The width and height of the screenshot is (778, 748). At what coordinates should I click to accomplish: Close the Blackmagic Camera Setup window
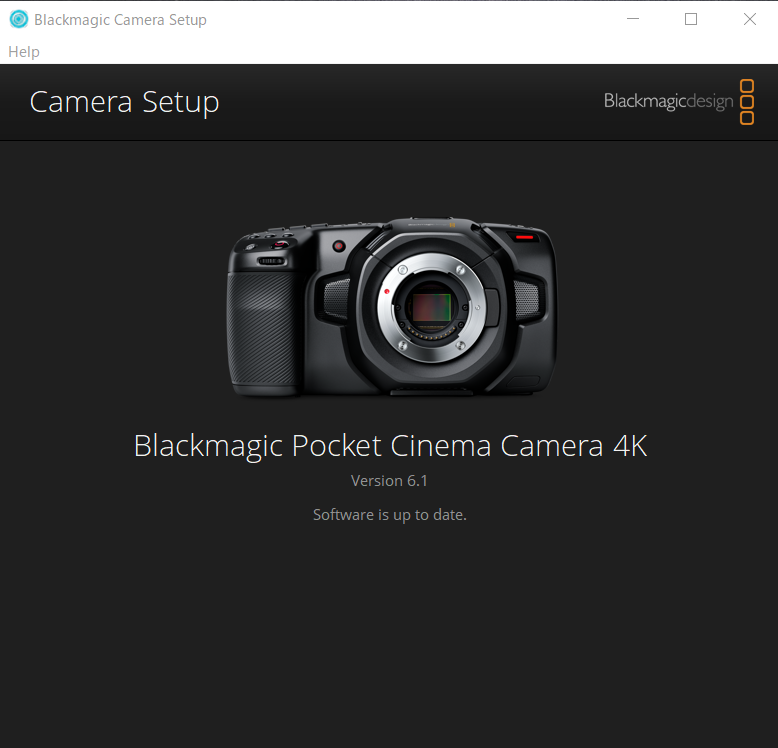749,19
